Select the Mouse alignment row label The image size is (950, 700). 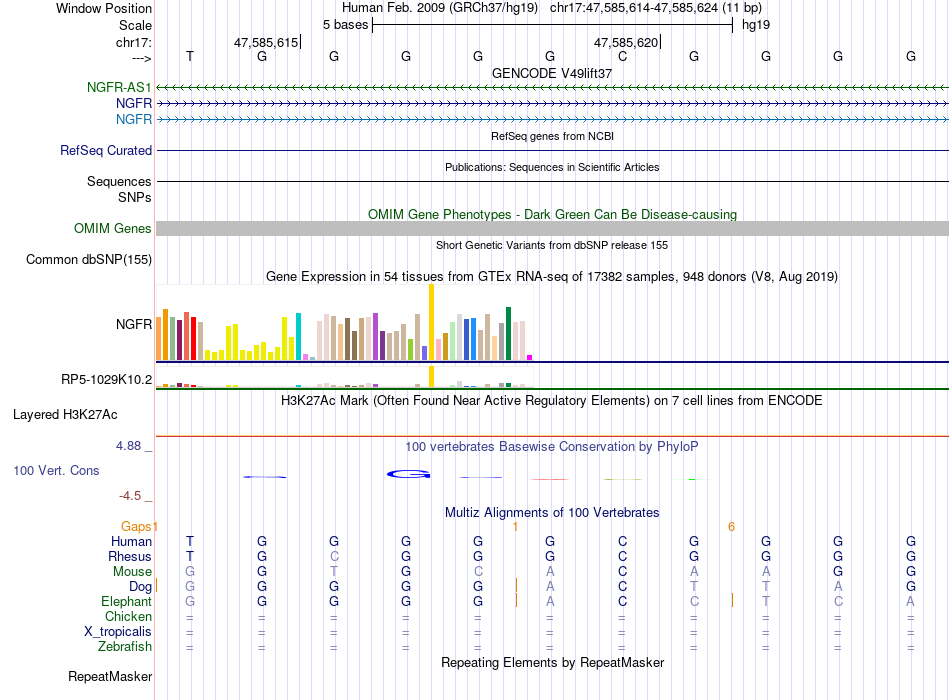pos(132,572)
